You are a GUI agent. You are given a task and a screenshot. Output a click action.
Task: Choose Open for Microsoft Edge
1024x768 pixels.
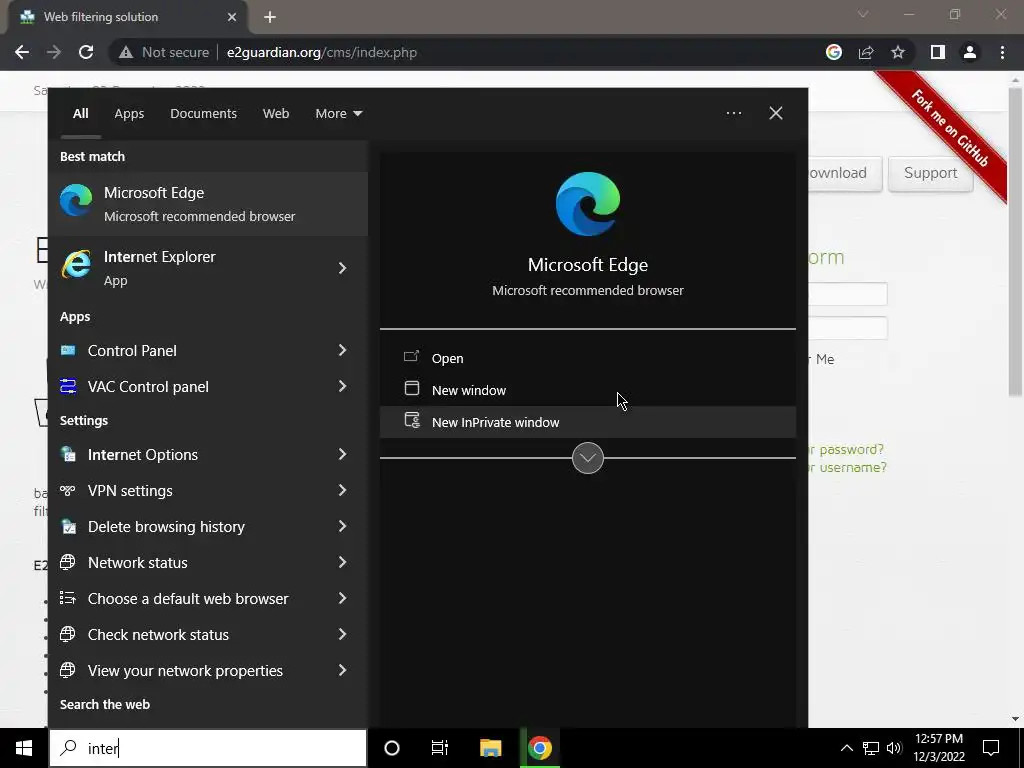click(x=588, y=358)
